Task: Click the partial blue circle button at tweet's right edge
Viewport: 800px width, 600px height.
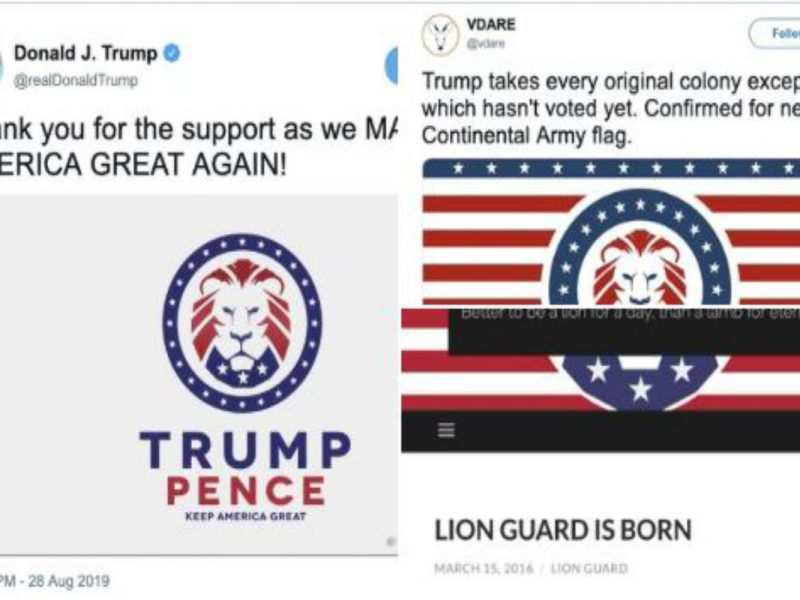Action: coord(391,65)
